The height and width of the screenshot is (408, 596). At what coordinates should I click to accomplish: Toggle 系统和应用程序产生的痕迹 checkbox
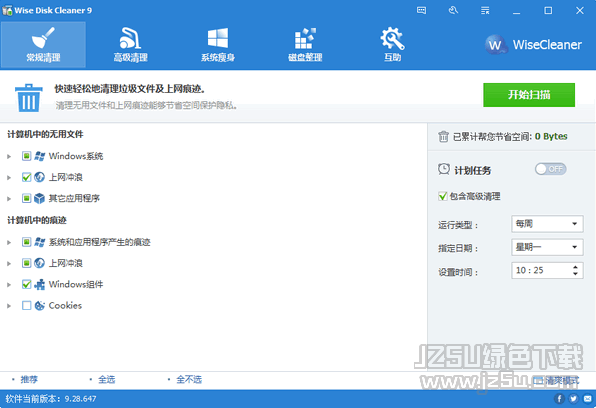[26, 242]
